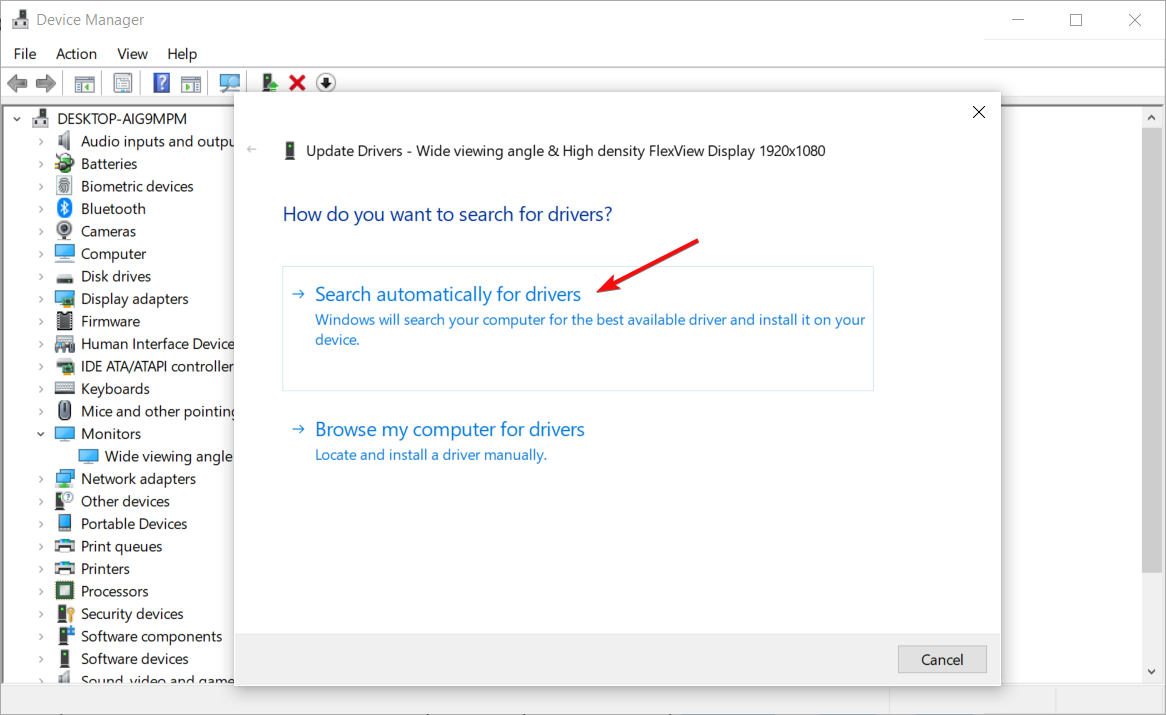The height and width of the screenshot is (715, 1166).
Task: Click the Security devices key icon
Action: pos(65,614)
